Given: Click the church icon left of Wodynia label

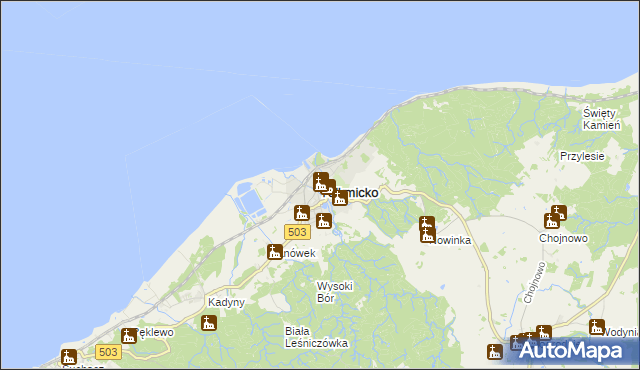Looking at the screenshot, I should (597, 327).
